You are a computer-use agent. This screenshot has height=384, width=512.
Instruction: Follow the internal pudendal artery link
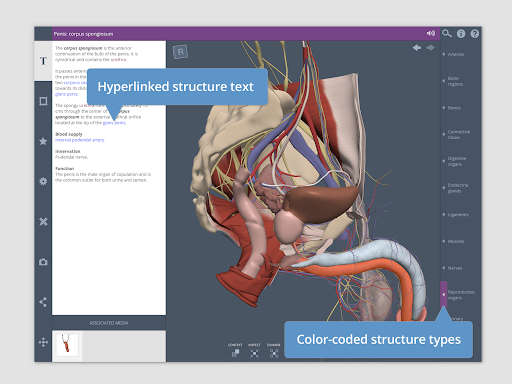tap(80, 140)
